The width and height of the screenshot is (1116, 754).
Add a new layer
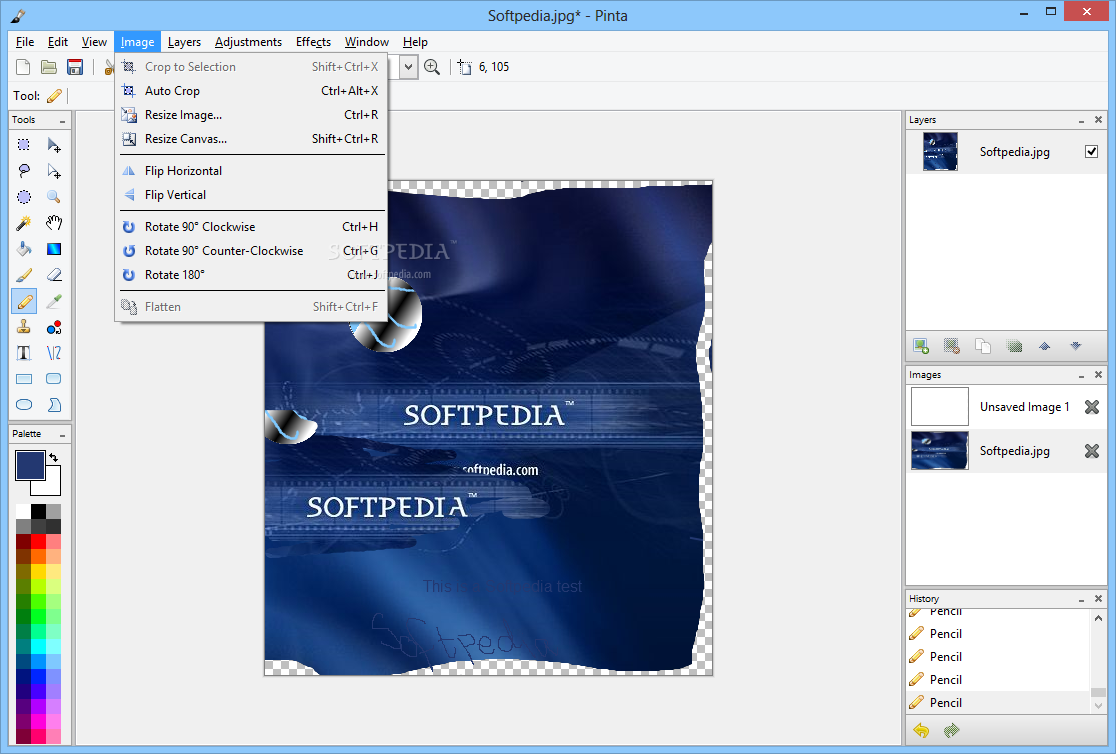pyautogui.click(x=921, y=346)
